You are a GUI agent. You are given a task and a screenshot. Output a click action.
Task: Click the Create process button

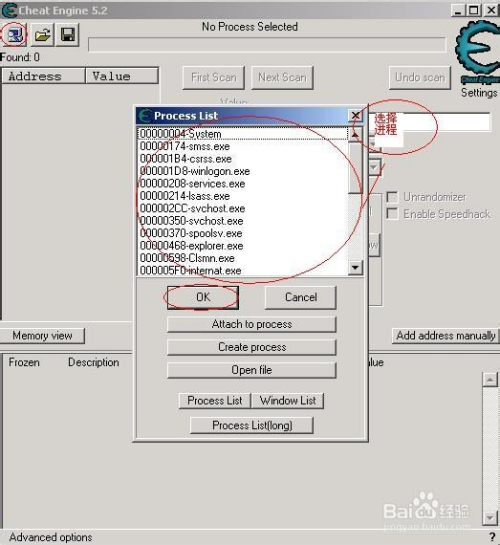pyautogui.click(x=252, y=347)
